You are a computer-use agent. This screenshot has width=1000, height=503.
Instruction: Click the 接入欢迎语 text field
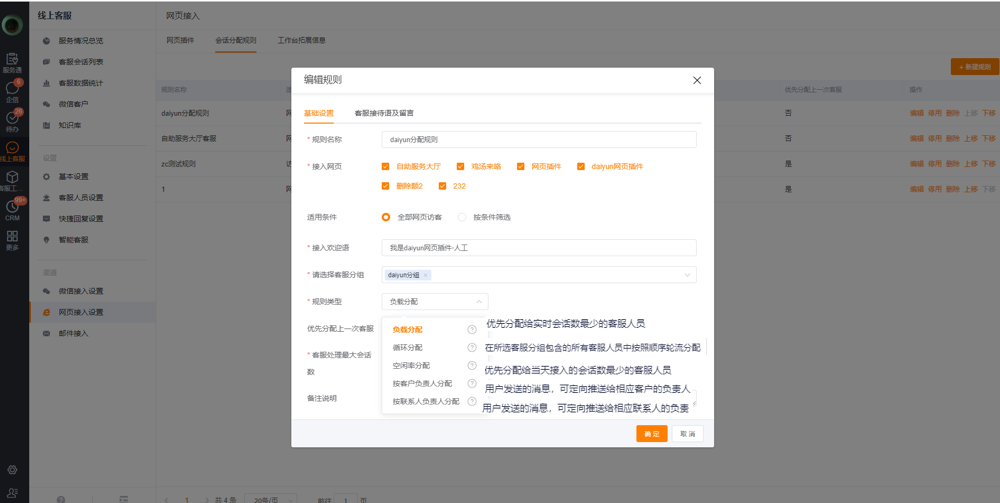click(538, 248)
